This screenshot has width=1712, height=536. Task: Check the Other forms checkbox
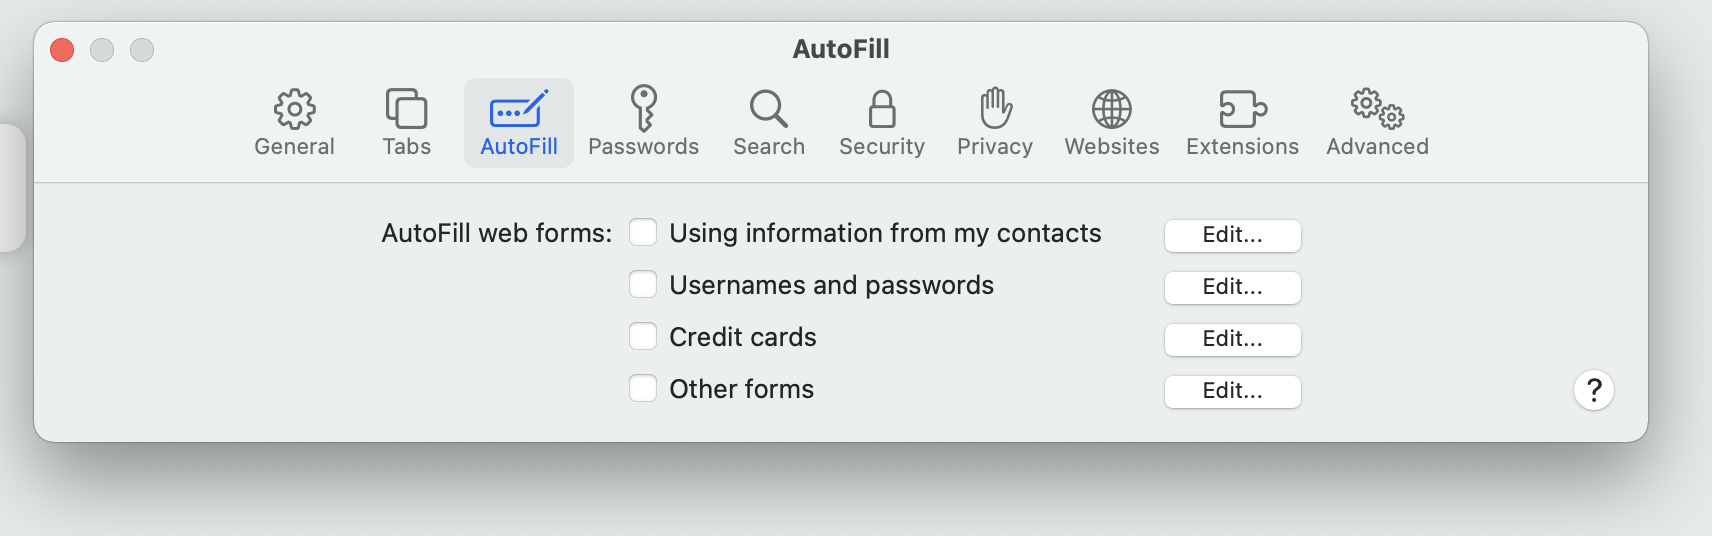[643, 389]
